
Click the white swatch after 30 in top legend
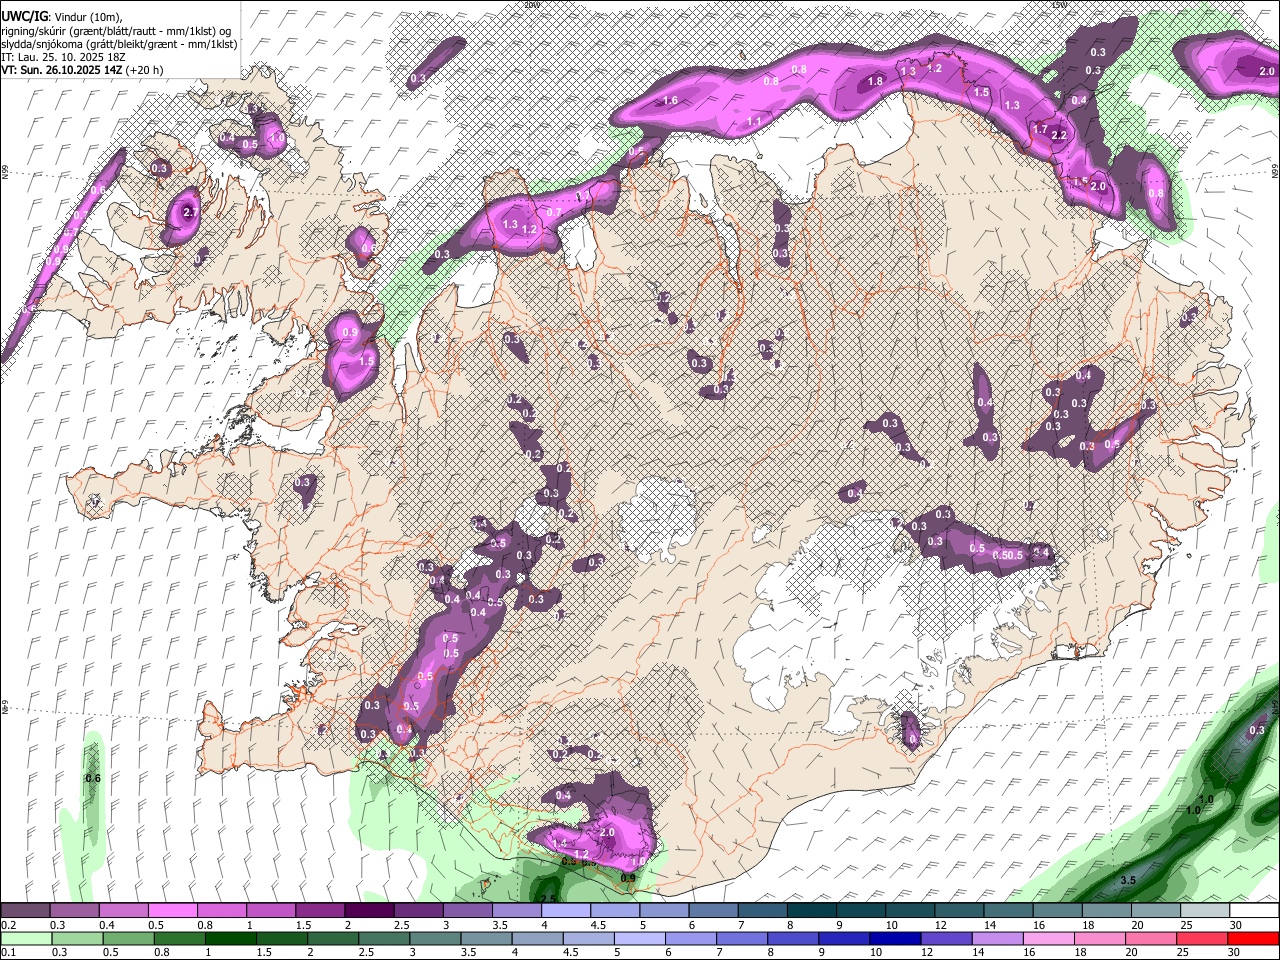1255,911
